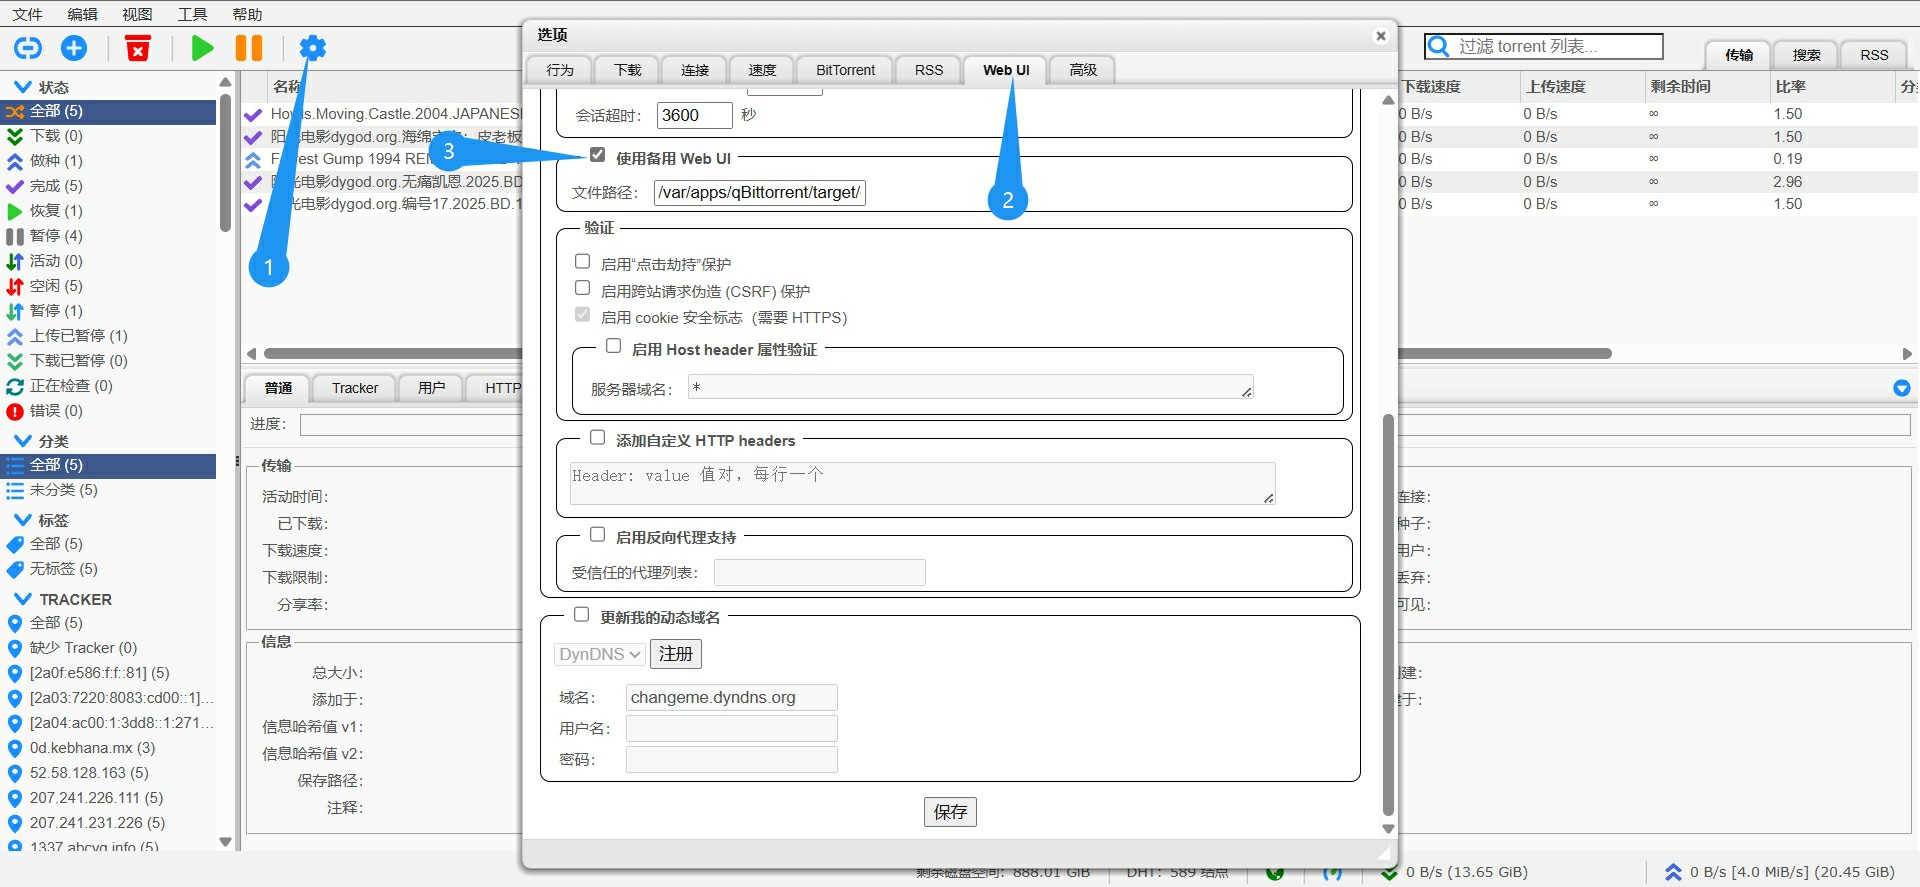Click the 注册 button

[675, 654]
